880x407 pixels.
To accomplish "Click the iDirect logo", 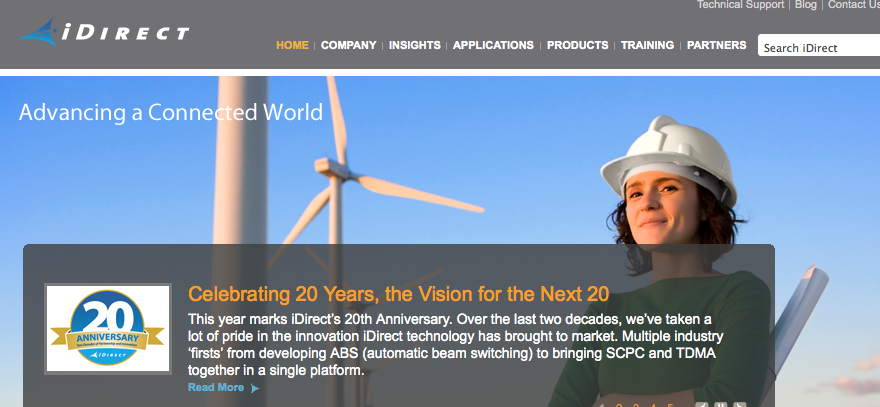I will click(103, 32).
